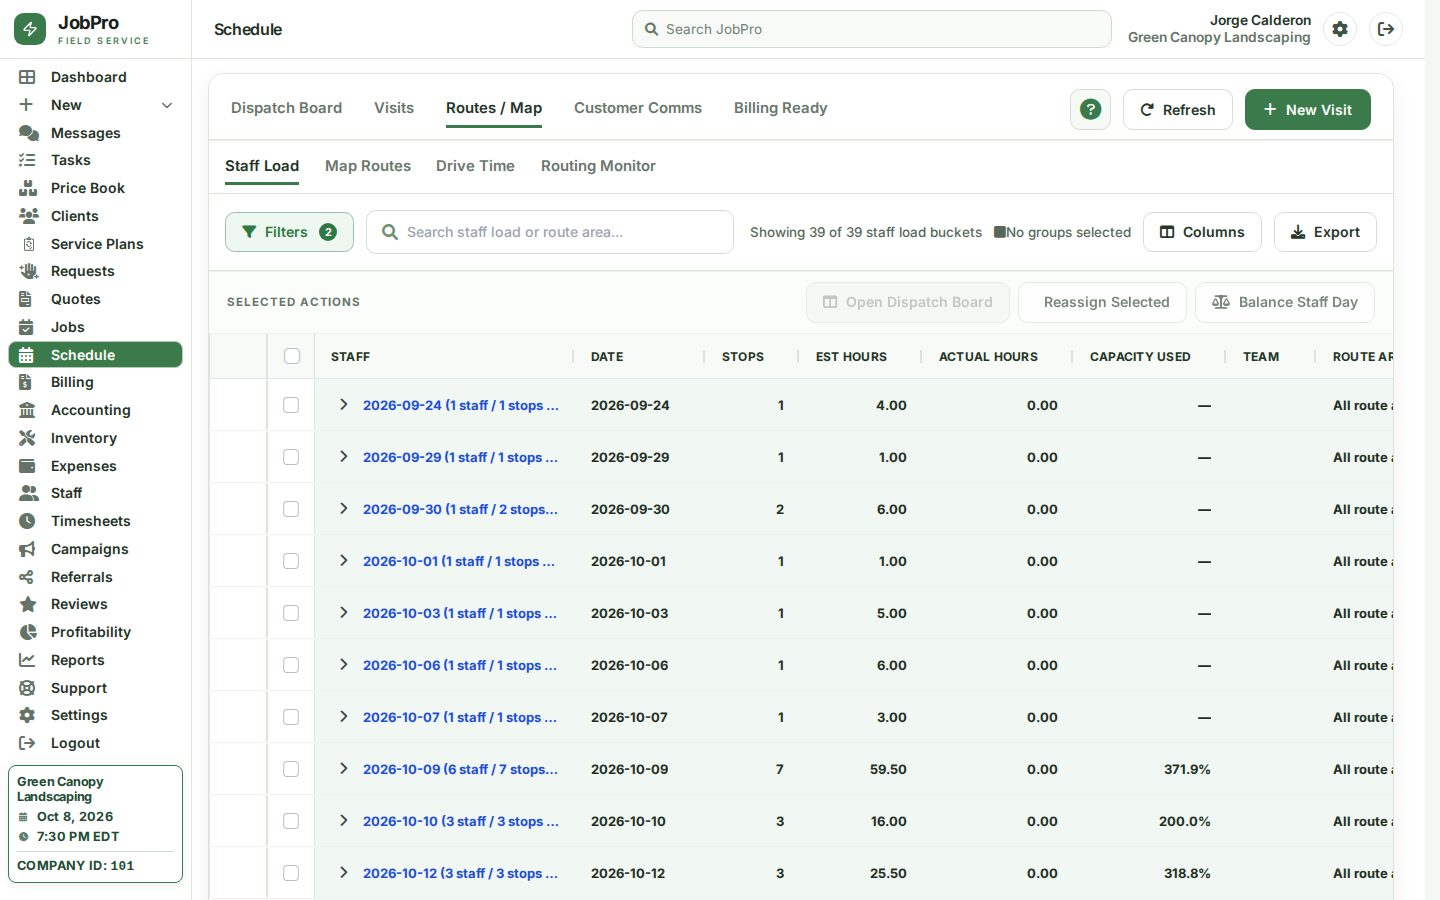Switch to the Dispatch Board tab

tap(286, 108)
